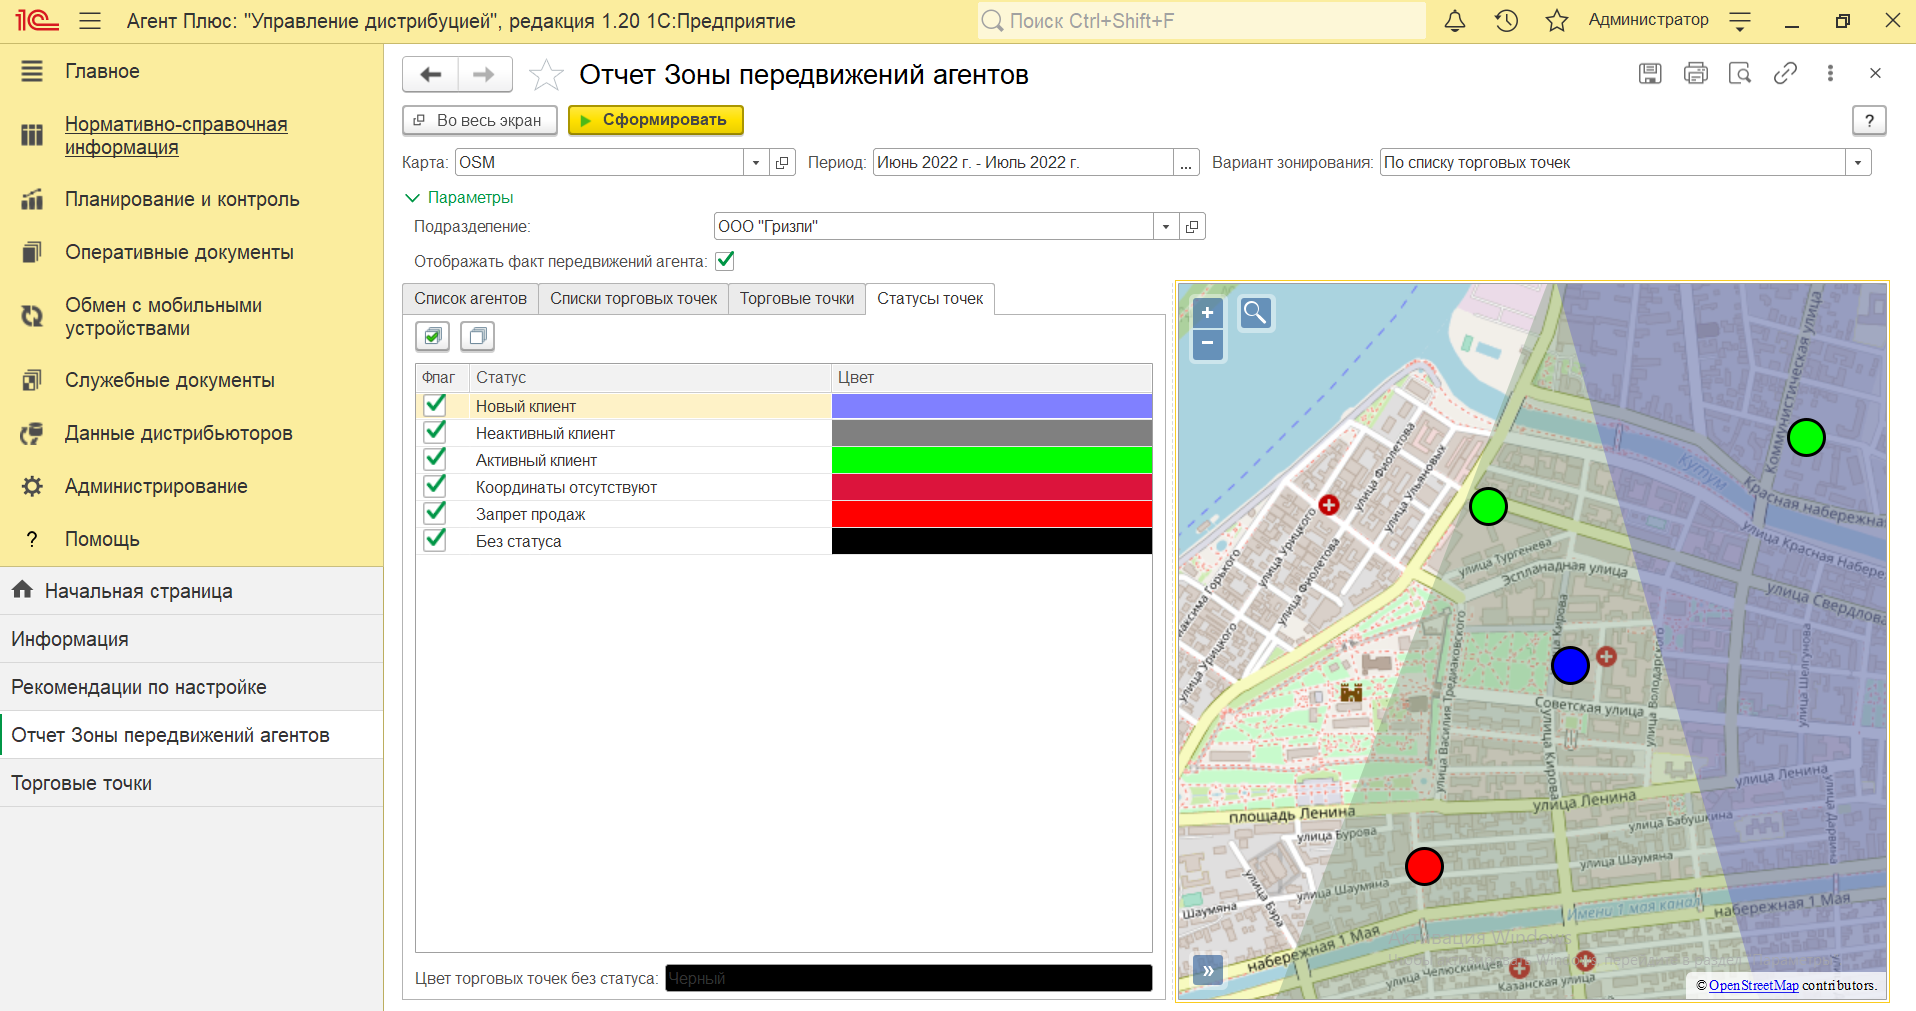
Task: Toggle flag for Активный клиент
Action: (x=435, y=459)
